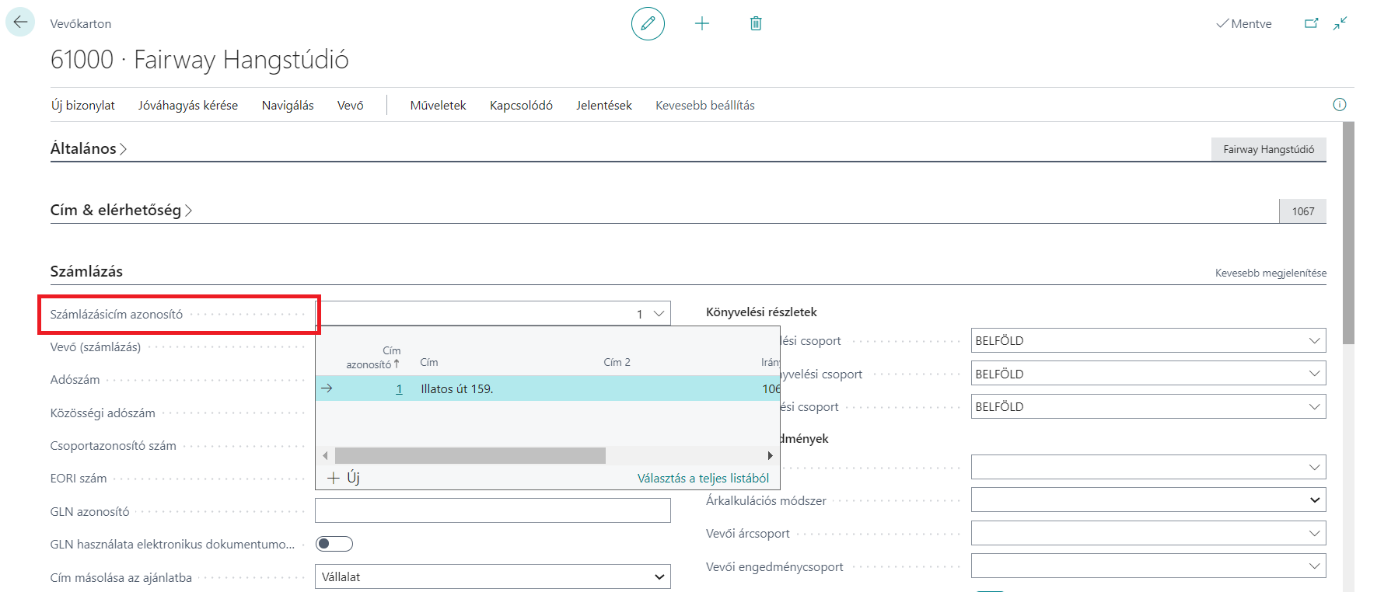Open the Navigálás menu
The height and width of the screenshot is (592, 1384).
tap(288, 105)
